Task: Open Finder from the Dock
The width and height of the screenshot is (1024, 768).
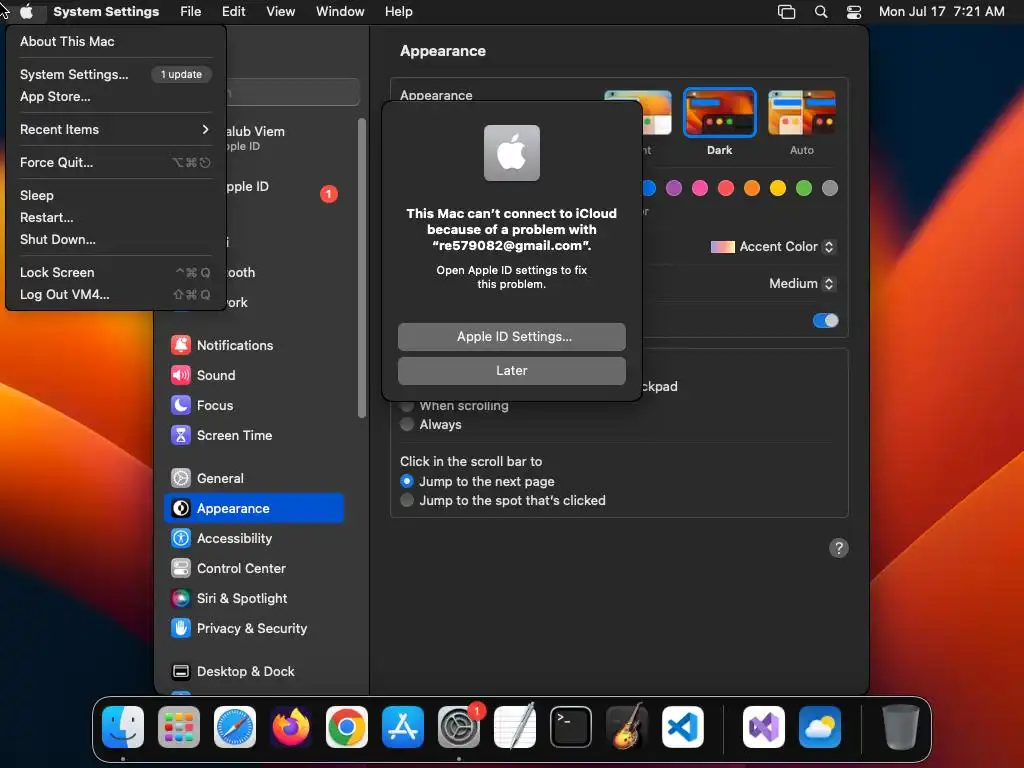Action: pos(123,727)
